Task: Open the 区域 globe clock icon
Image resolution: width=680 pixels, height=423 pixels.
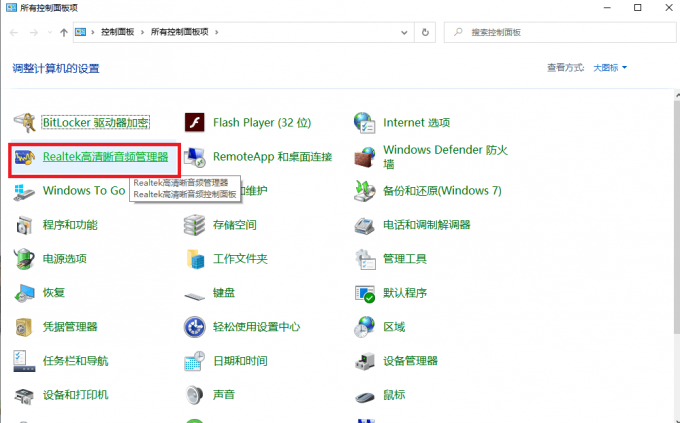Action: tap(365, 327)
